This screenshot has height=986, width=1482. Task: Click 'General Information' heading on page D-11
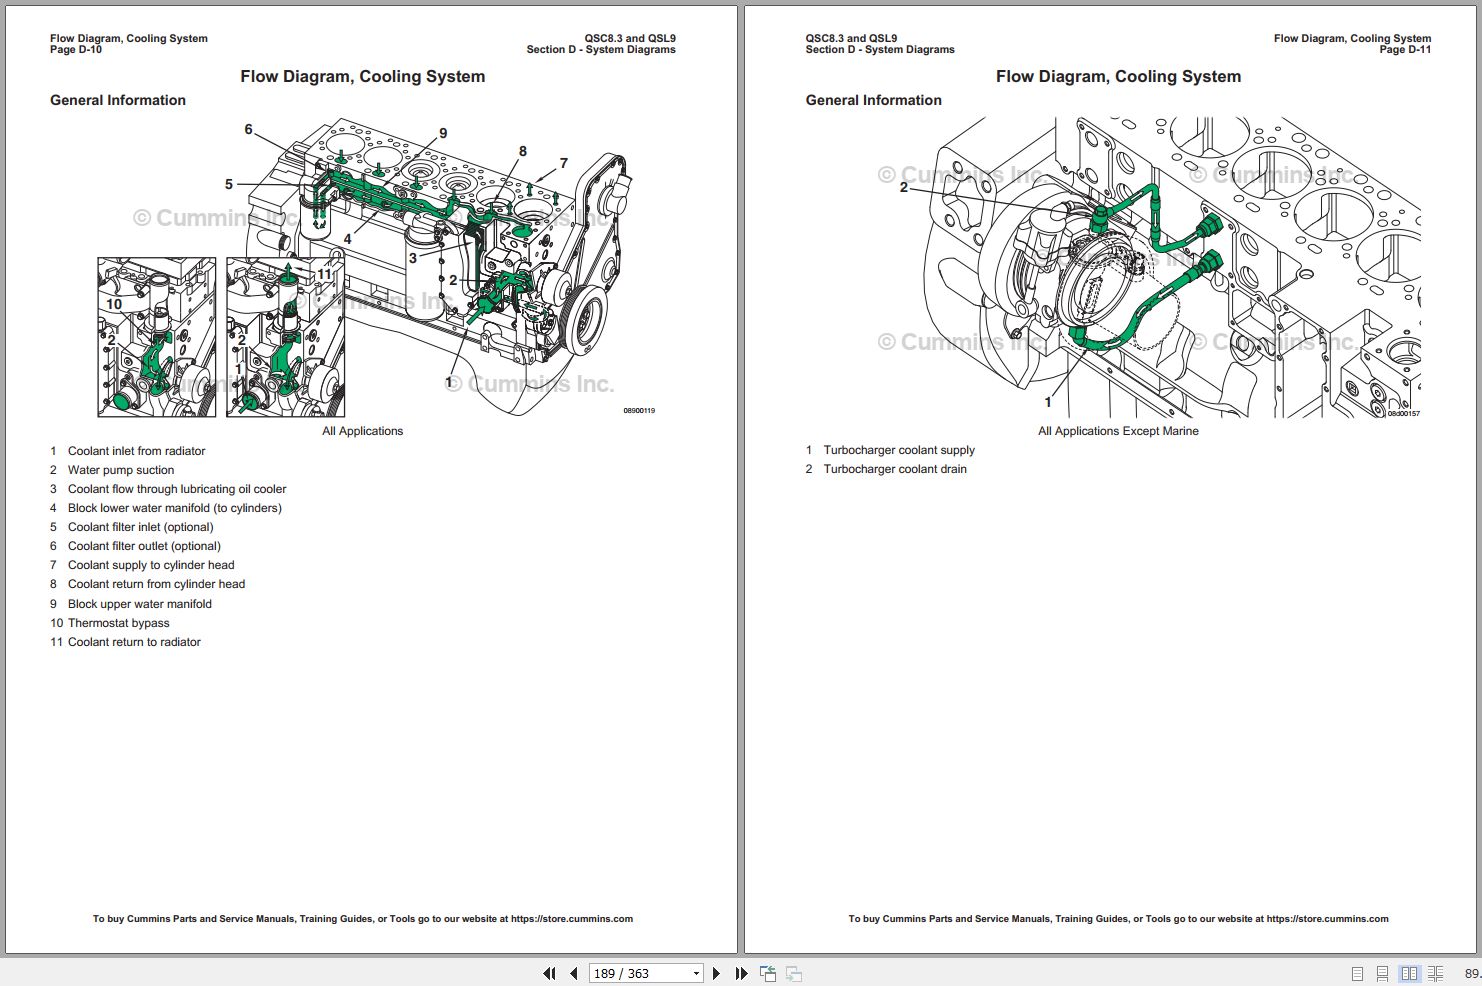coord(874,100)
